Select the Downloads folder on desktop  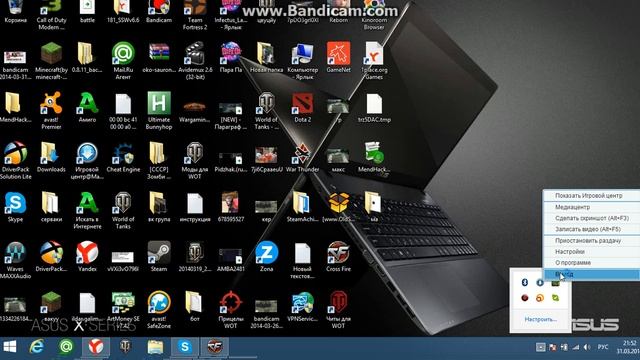point(51,158)
